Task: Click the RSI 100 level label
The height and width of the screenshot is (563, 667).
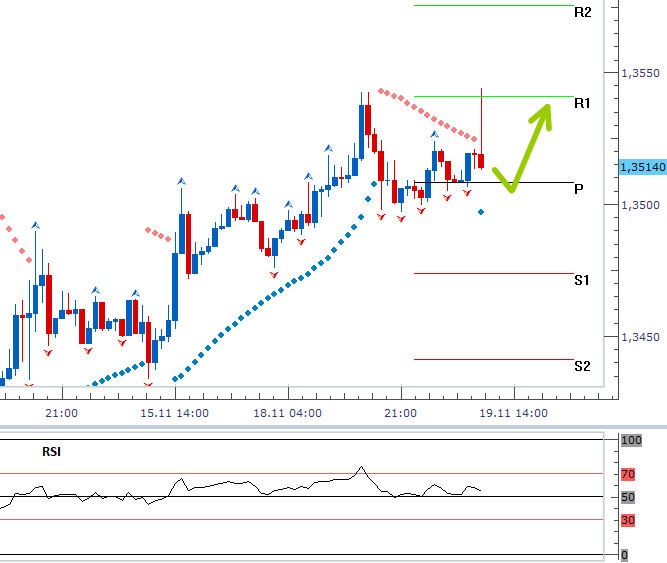Action: coord(631,440)
